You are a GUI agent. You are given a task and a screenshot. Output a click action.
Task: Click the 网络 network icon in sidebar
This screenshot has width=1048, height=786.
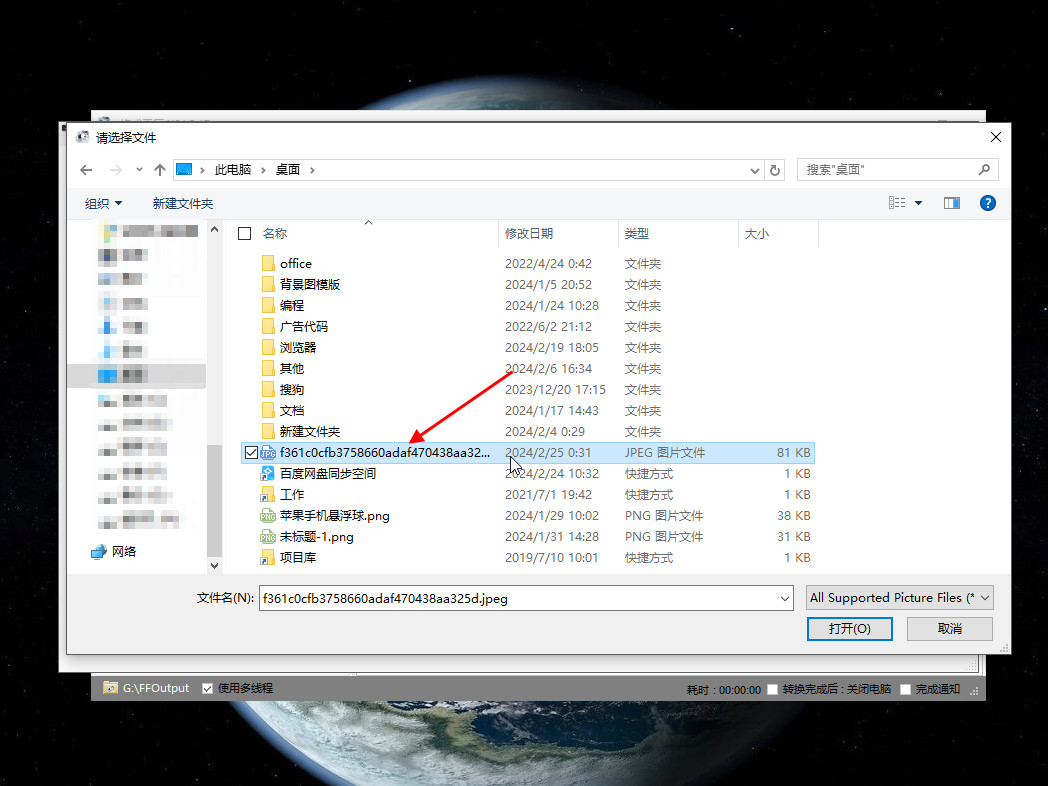coord(99,551)
